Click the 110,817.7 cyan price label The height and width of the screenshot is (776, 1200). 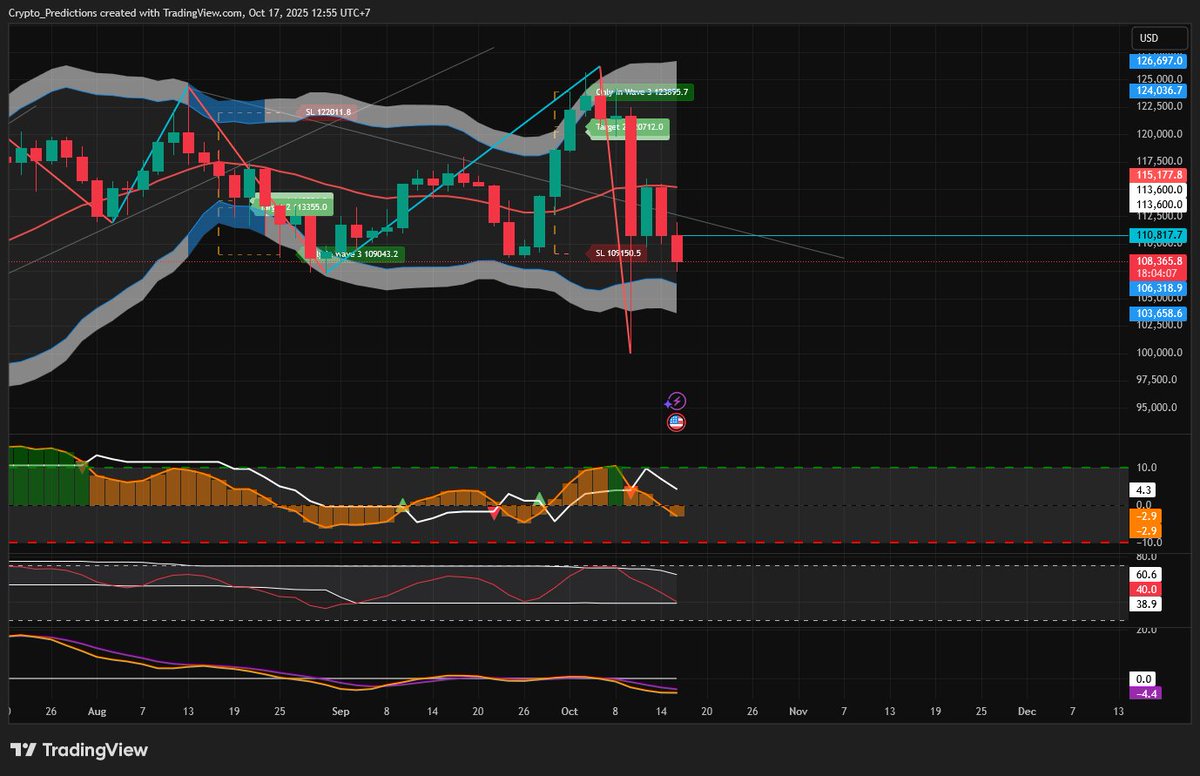pos(1159,235)
